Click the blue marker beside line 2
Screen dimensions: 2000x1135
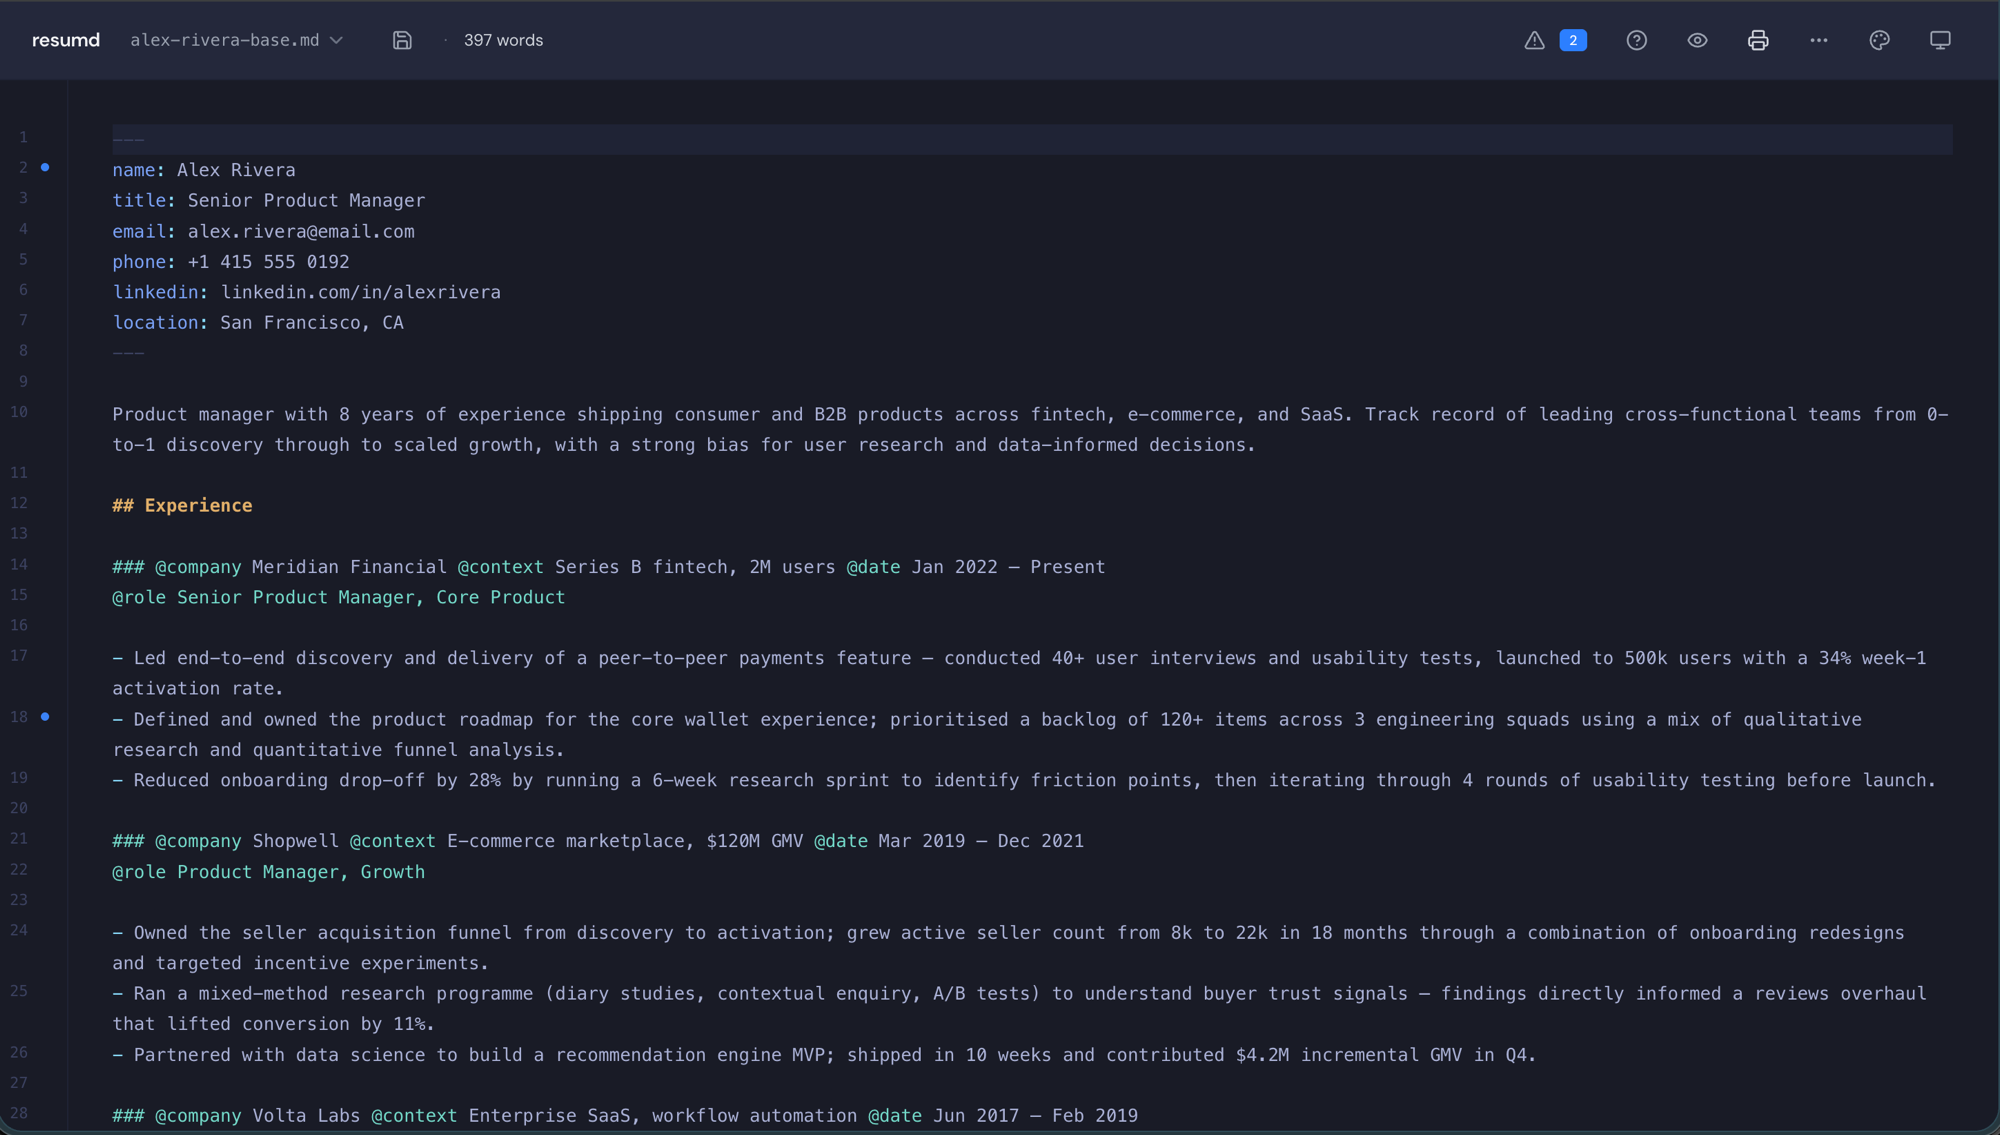[45, 167]
